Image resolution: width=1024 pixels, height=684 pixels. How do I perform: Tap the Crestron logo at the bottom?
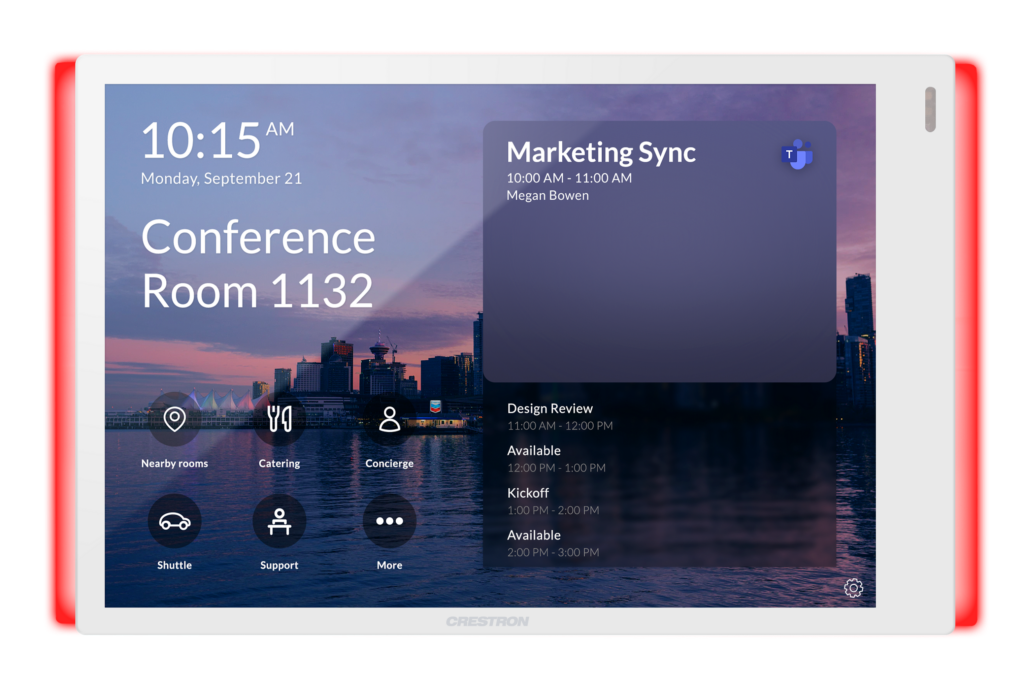tap(486, 621)
